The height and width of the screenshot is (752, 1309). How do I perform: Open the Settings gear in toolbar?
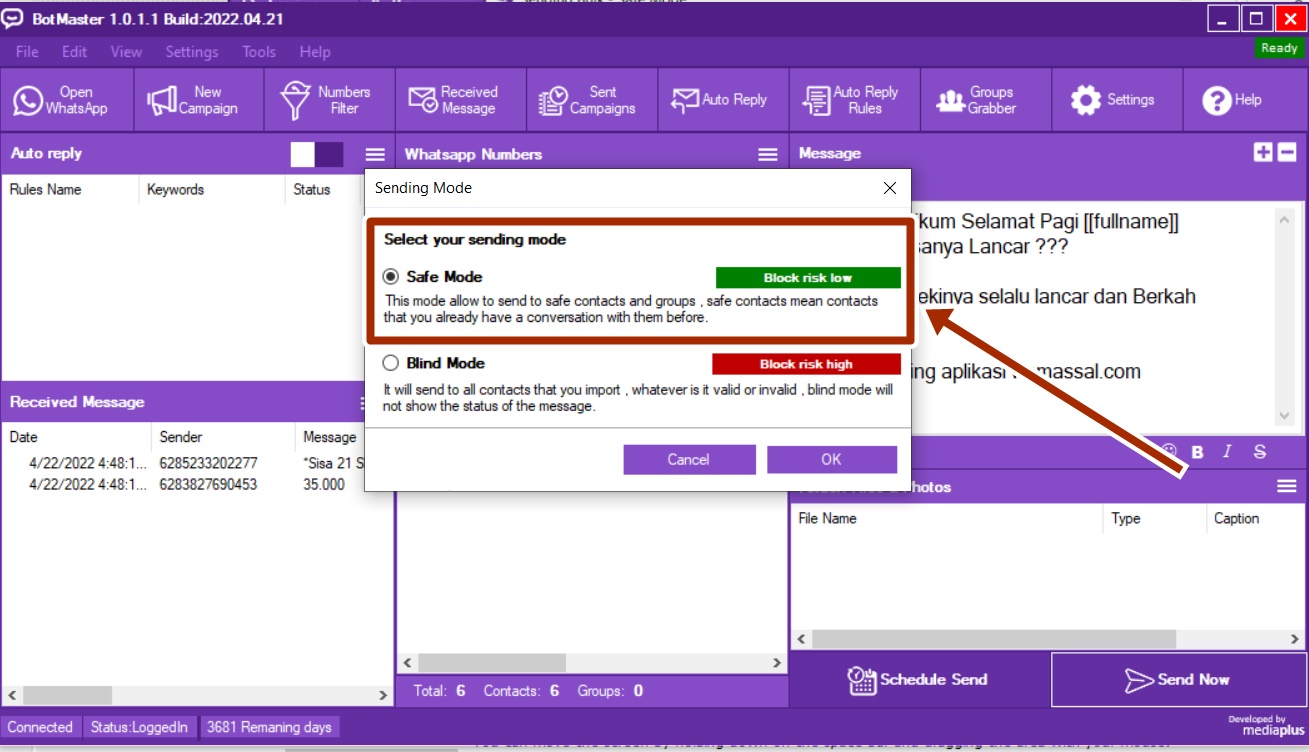click(x=1115, y=100)
